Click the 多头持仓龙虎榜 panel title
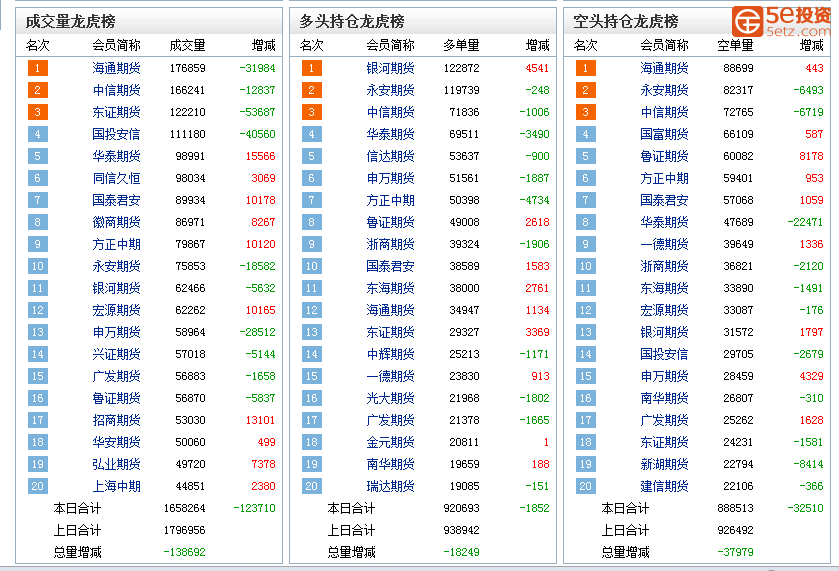 [352, 21]
